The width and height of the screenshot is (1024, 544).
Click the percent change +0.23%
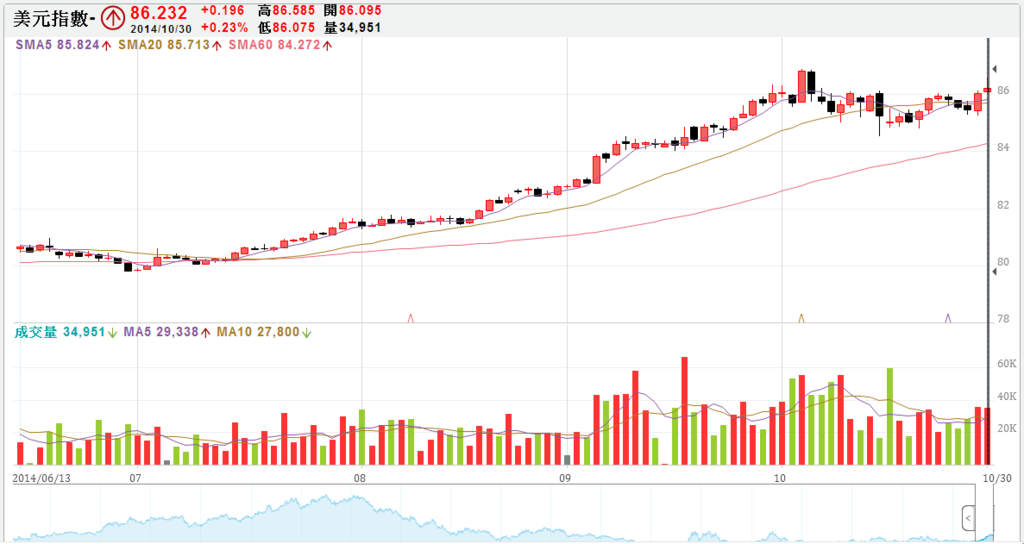point(224,27)
